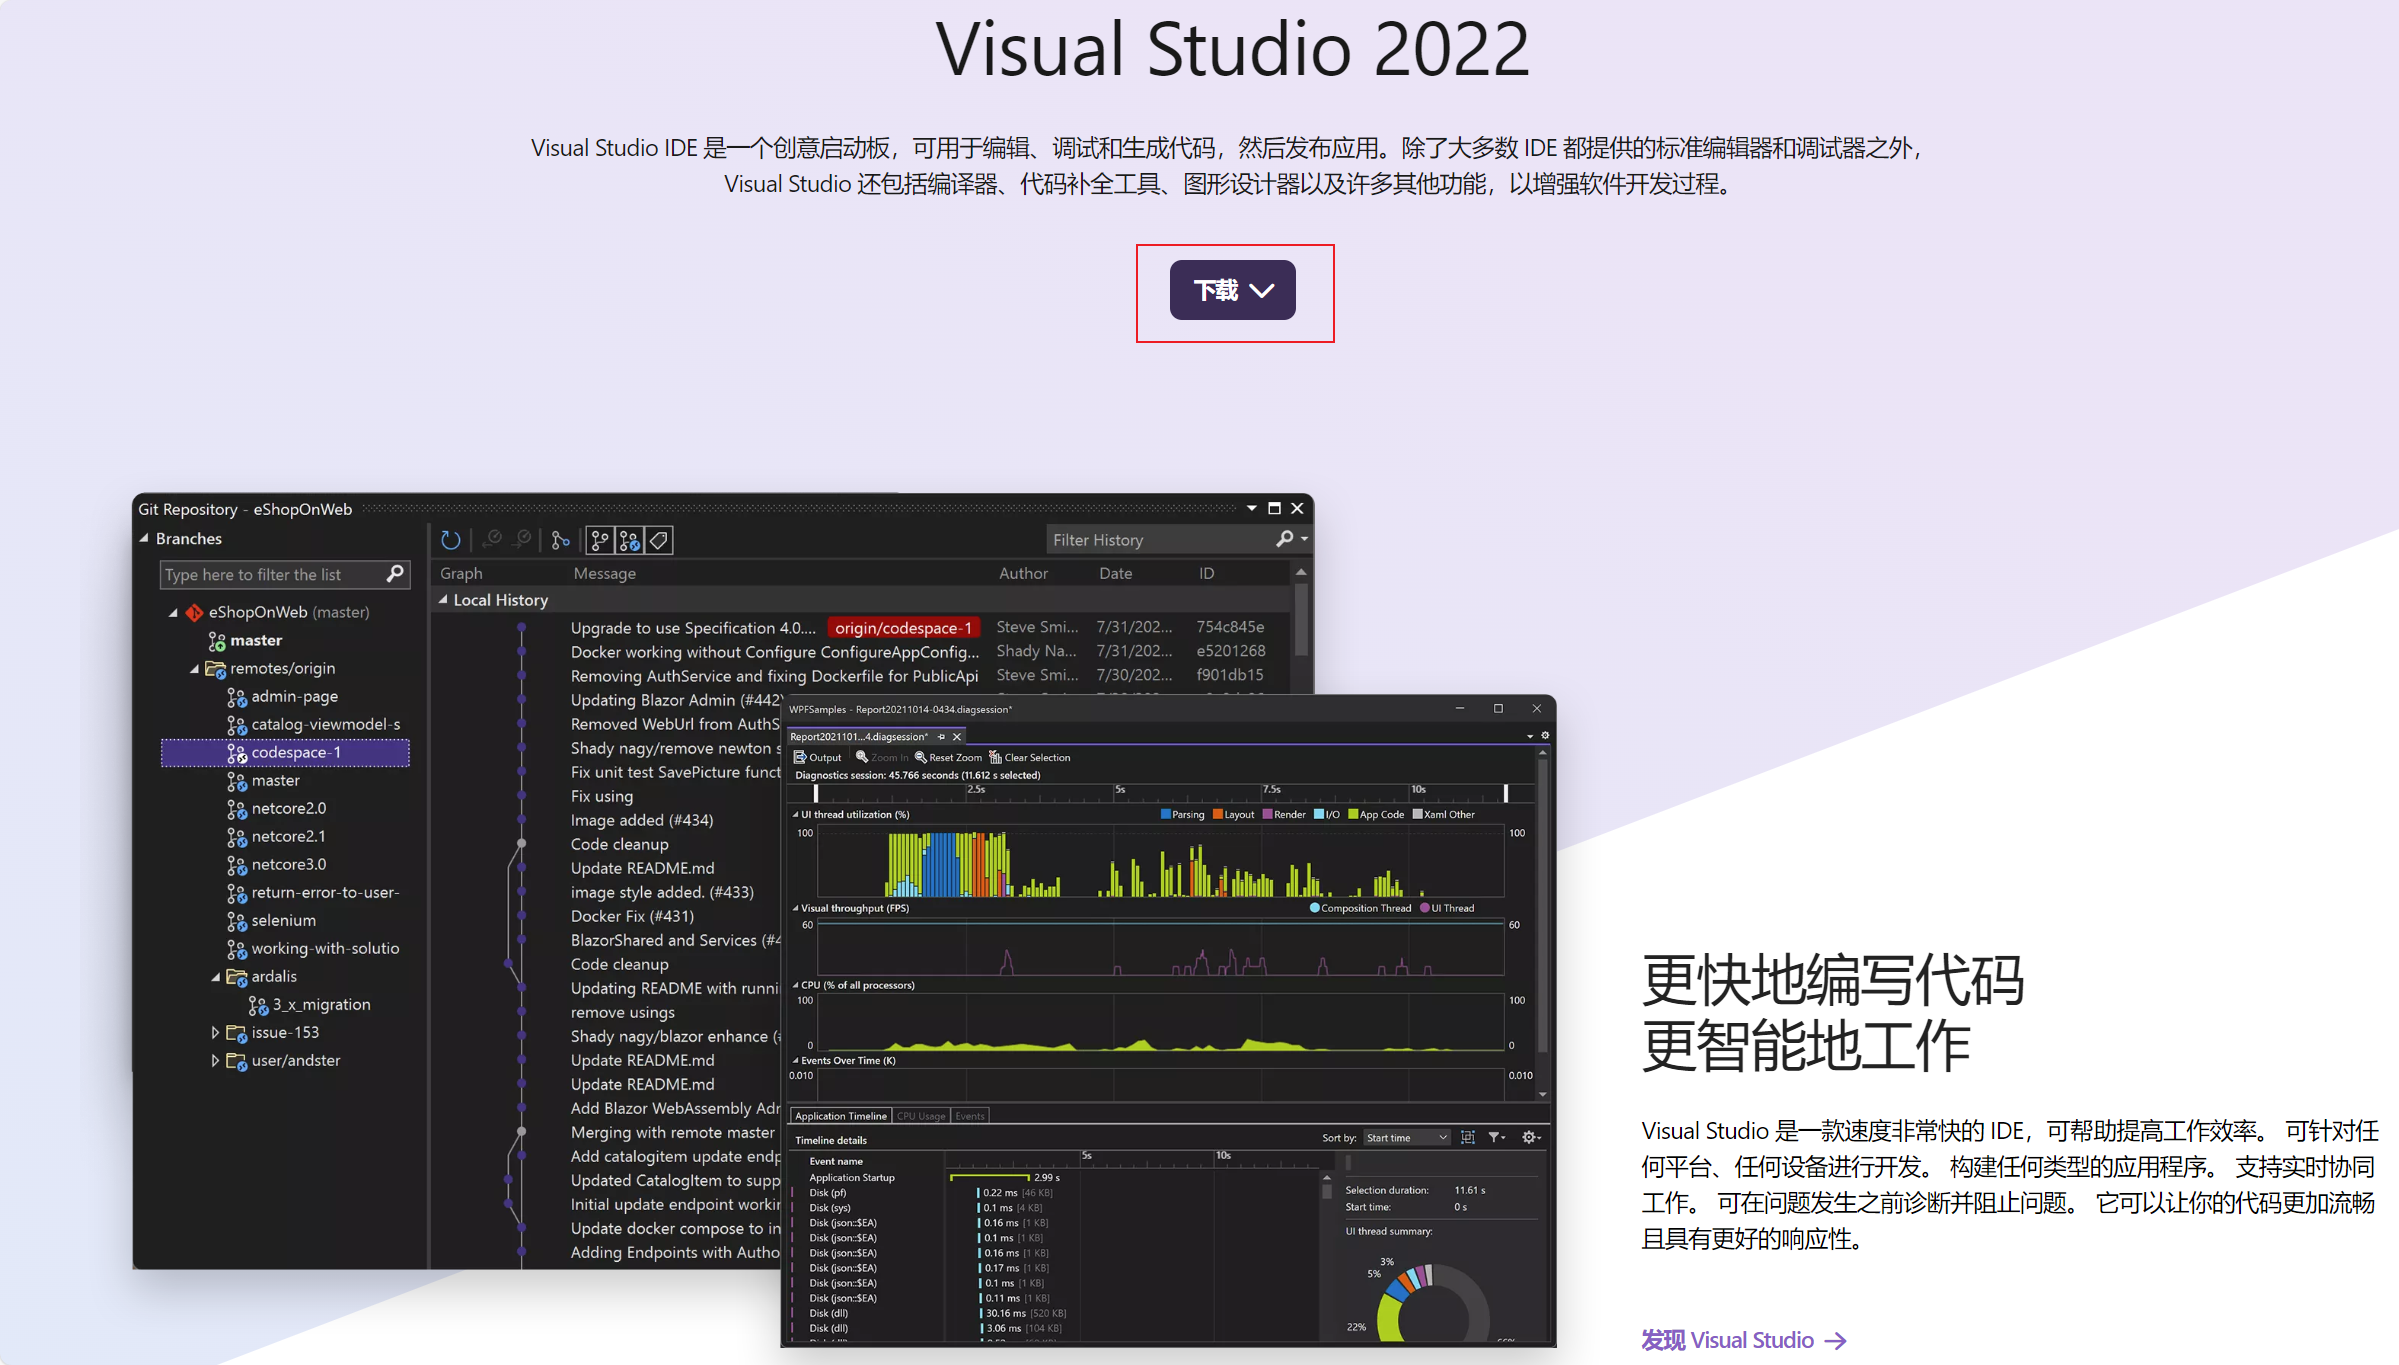Click the timeline details filter funnel icon
Image resolution: width=2399 pixels, height=1365 pixels.
tap(1495, 1137)
